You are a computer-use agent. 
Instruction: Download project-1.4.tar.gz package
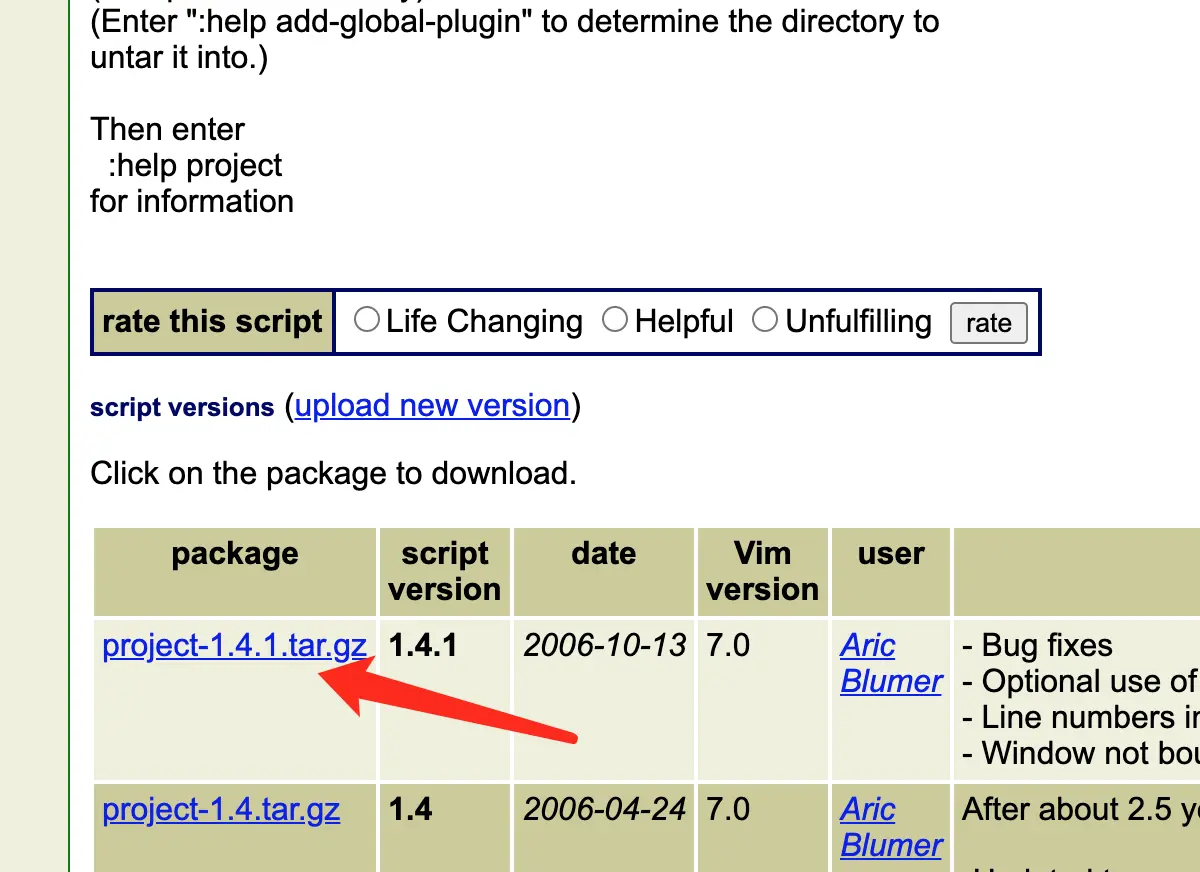coord(221,809)
